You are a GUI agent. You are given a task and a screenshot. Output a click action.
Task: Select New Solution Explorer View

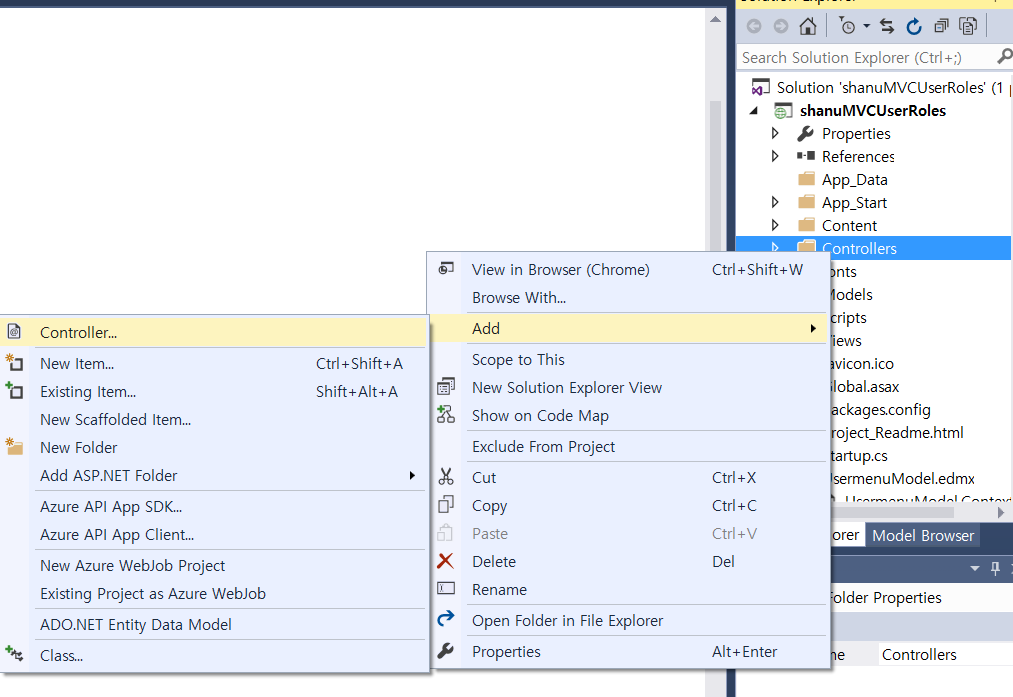[x=629, y=388]
